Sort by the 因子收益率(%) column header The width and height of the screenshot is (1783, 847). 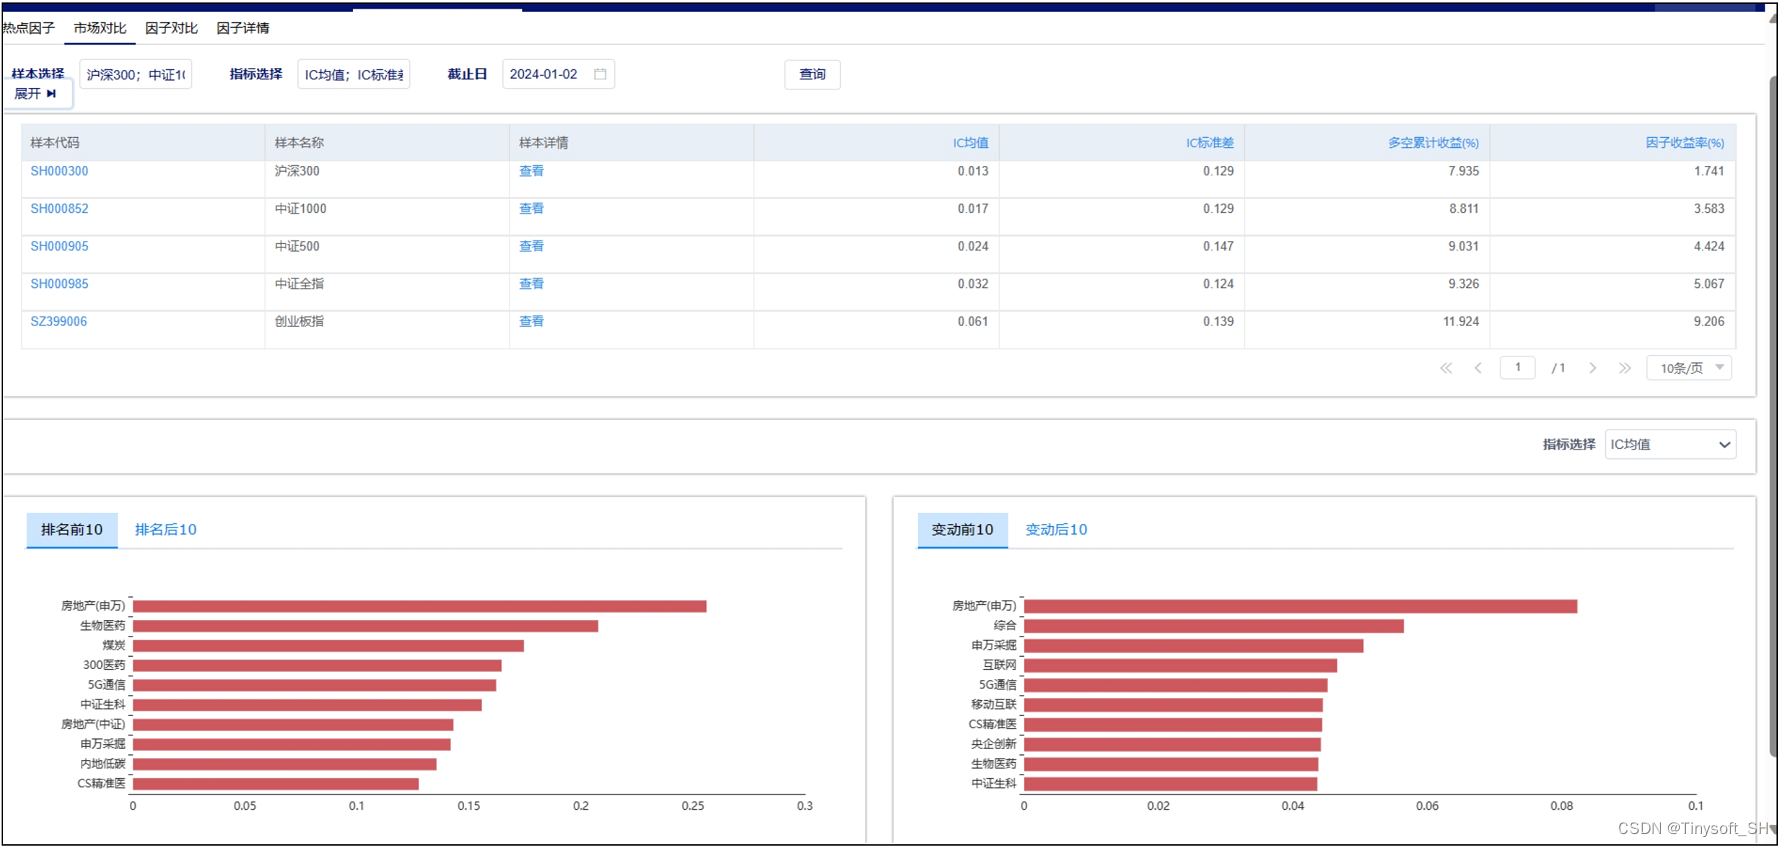[1685, 143]
